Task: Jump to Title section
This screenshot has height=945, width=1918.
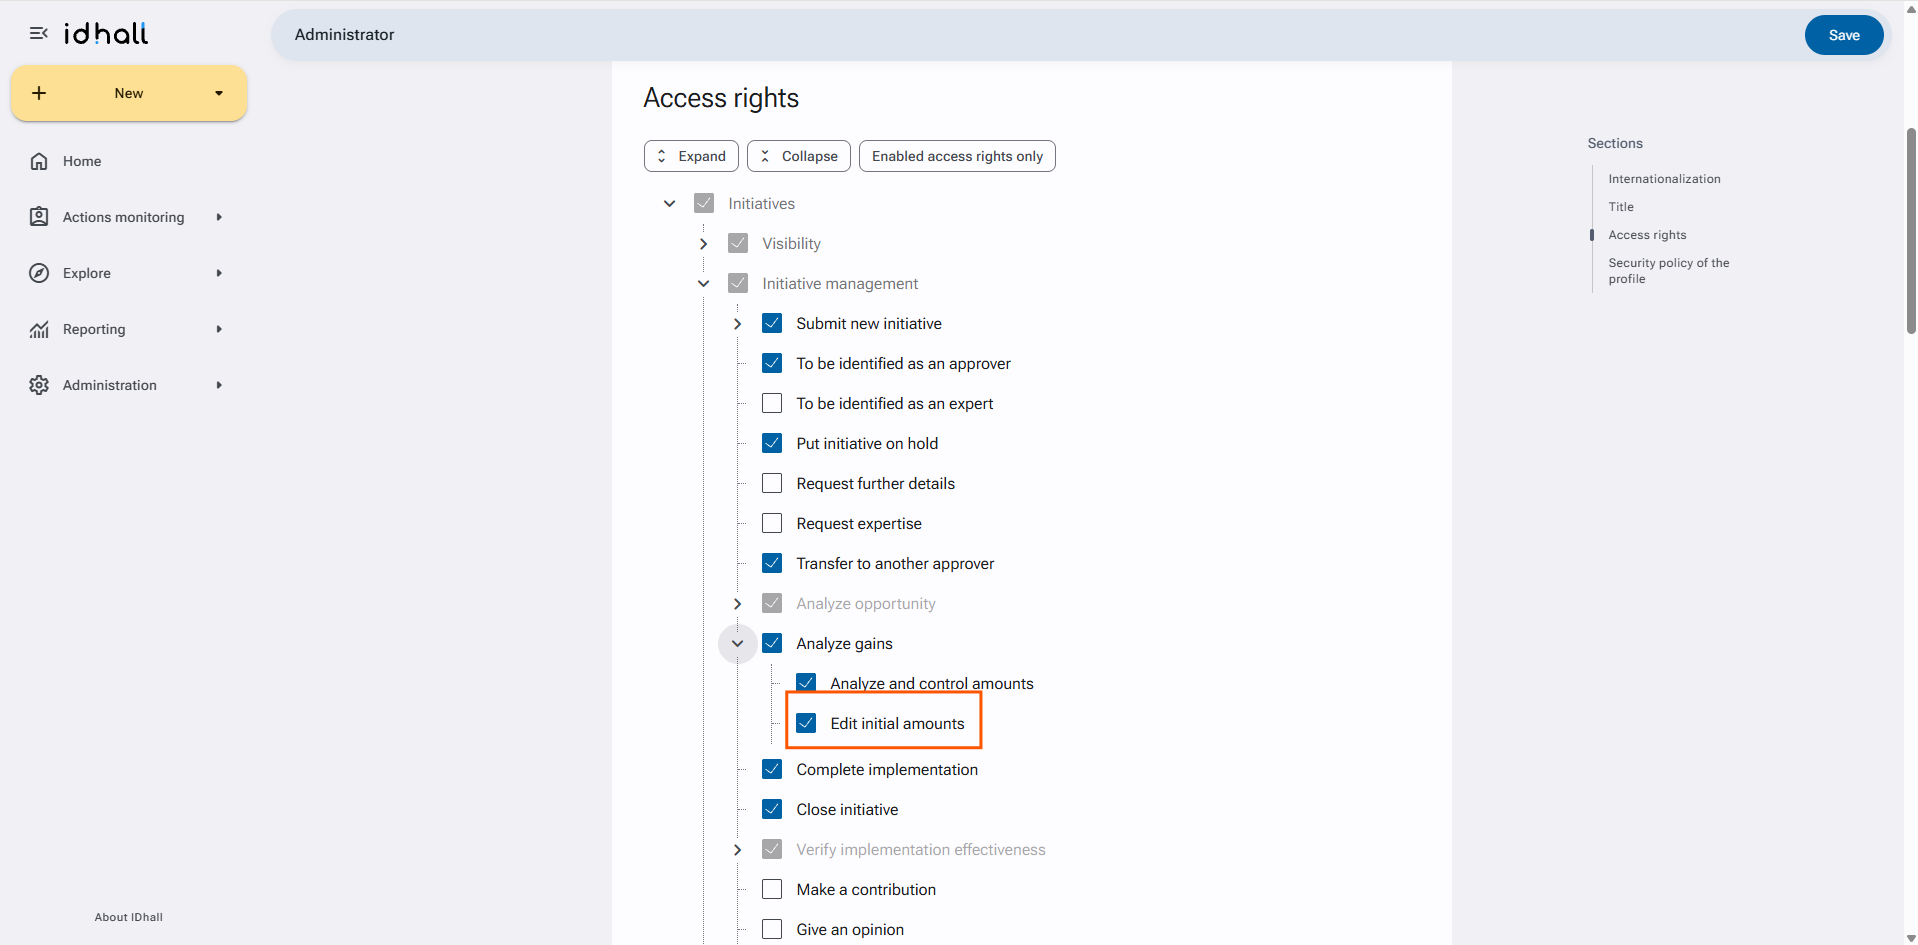Action: (1621, 207)
